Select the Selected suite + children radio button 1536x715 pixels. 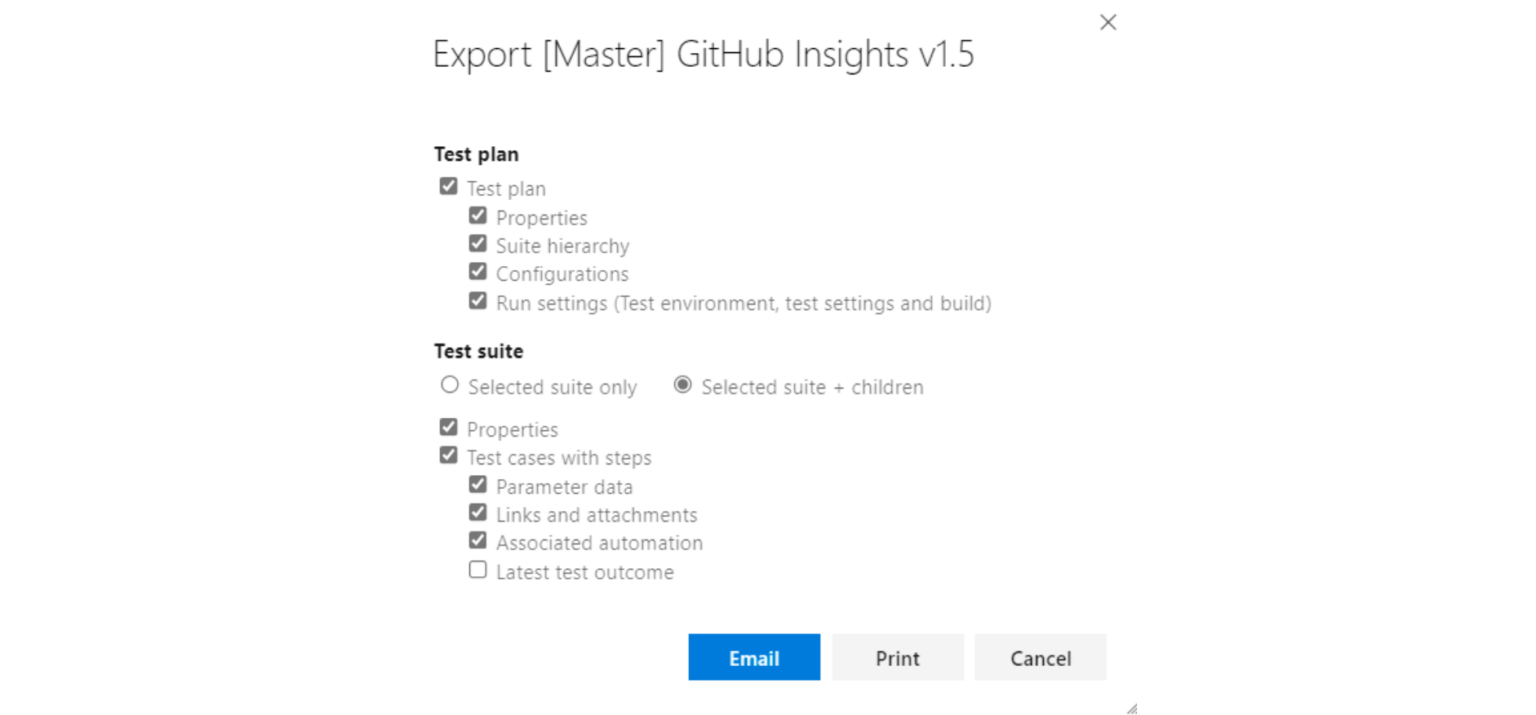click(684, 386)
